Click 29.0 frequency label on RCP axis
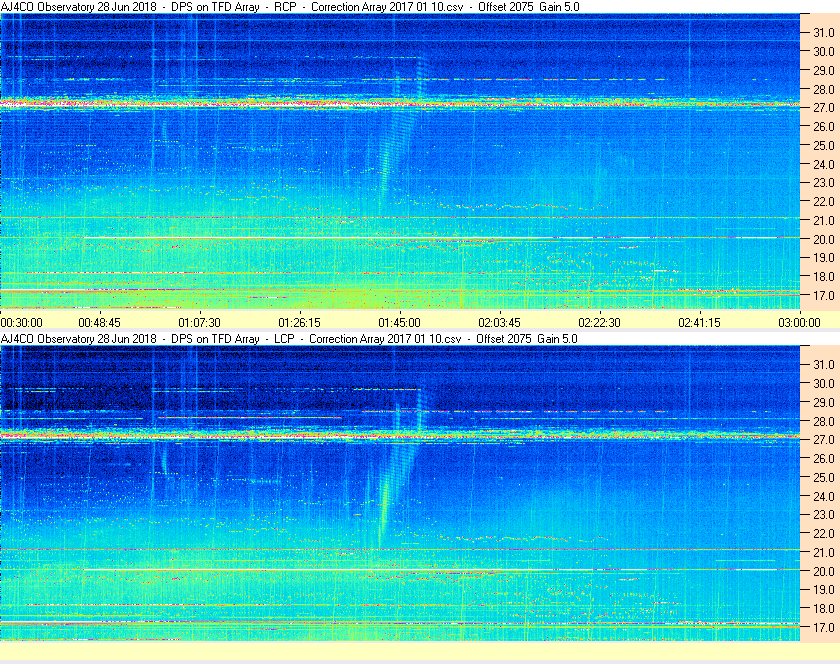Image resolution: width=840 pixels, height=664 pixels. 824,70
